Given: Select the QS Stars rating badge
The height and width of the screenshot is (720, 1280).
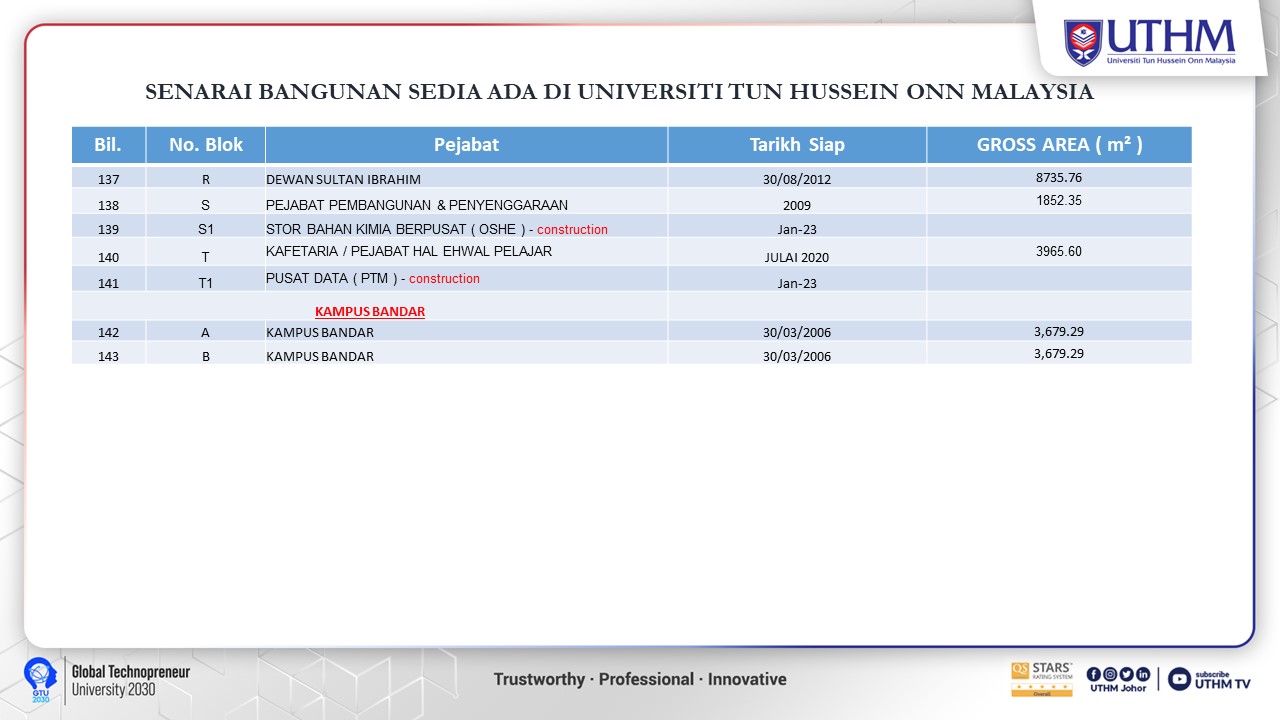Looking at the screenshot, I should point(1041,678).
